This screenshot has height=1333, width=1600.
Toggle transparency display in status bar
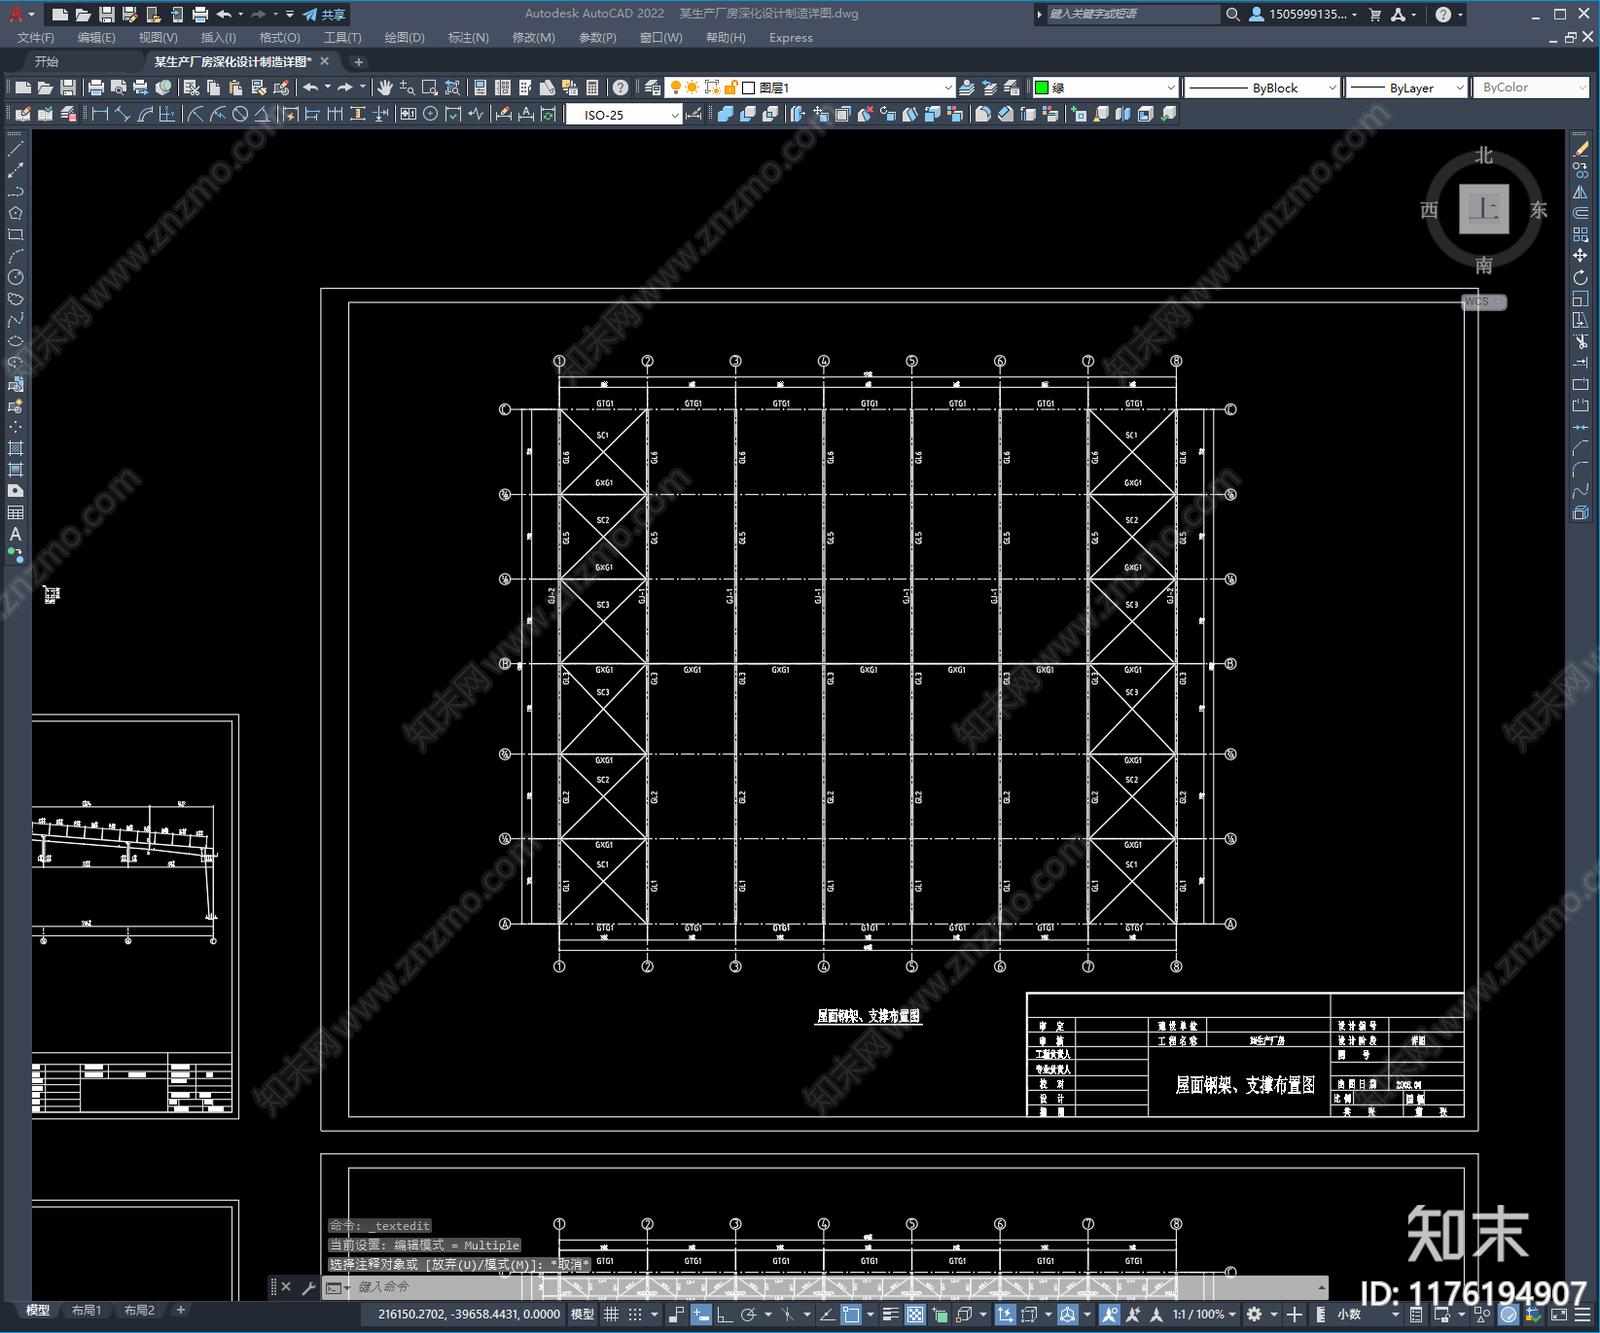(x=914, y=1314)
